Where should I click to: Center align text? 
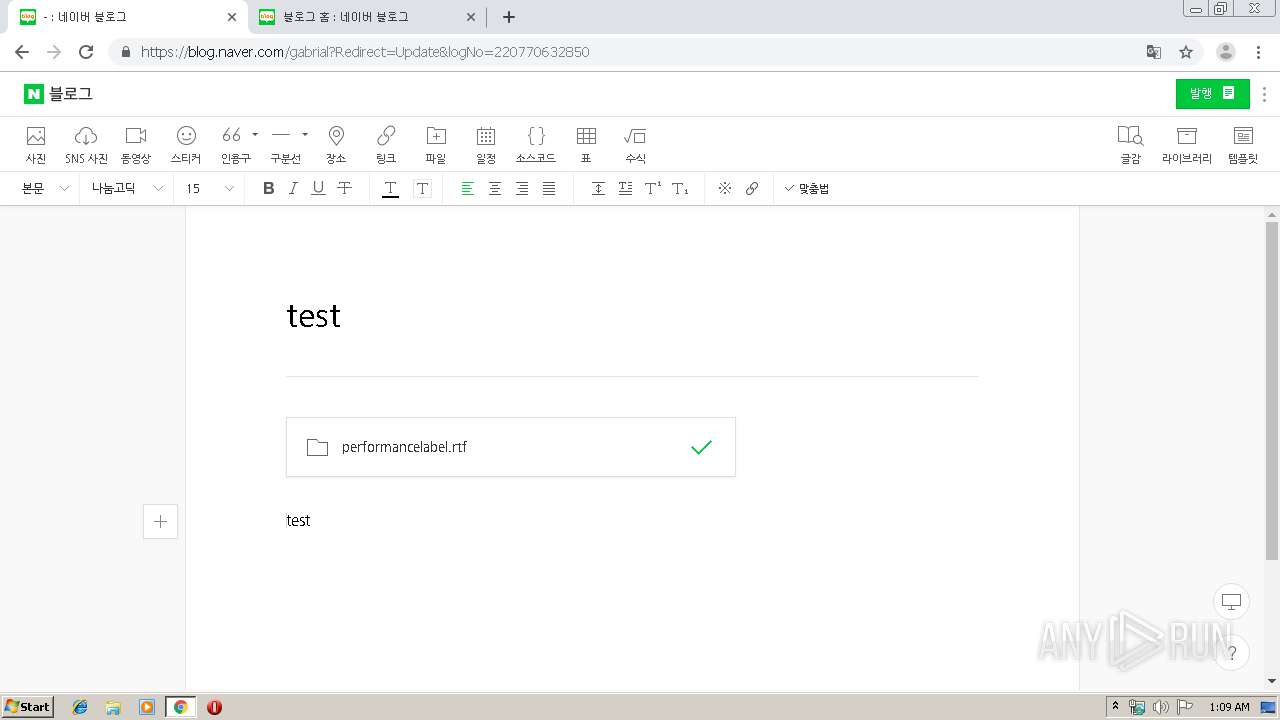[494, 189]
